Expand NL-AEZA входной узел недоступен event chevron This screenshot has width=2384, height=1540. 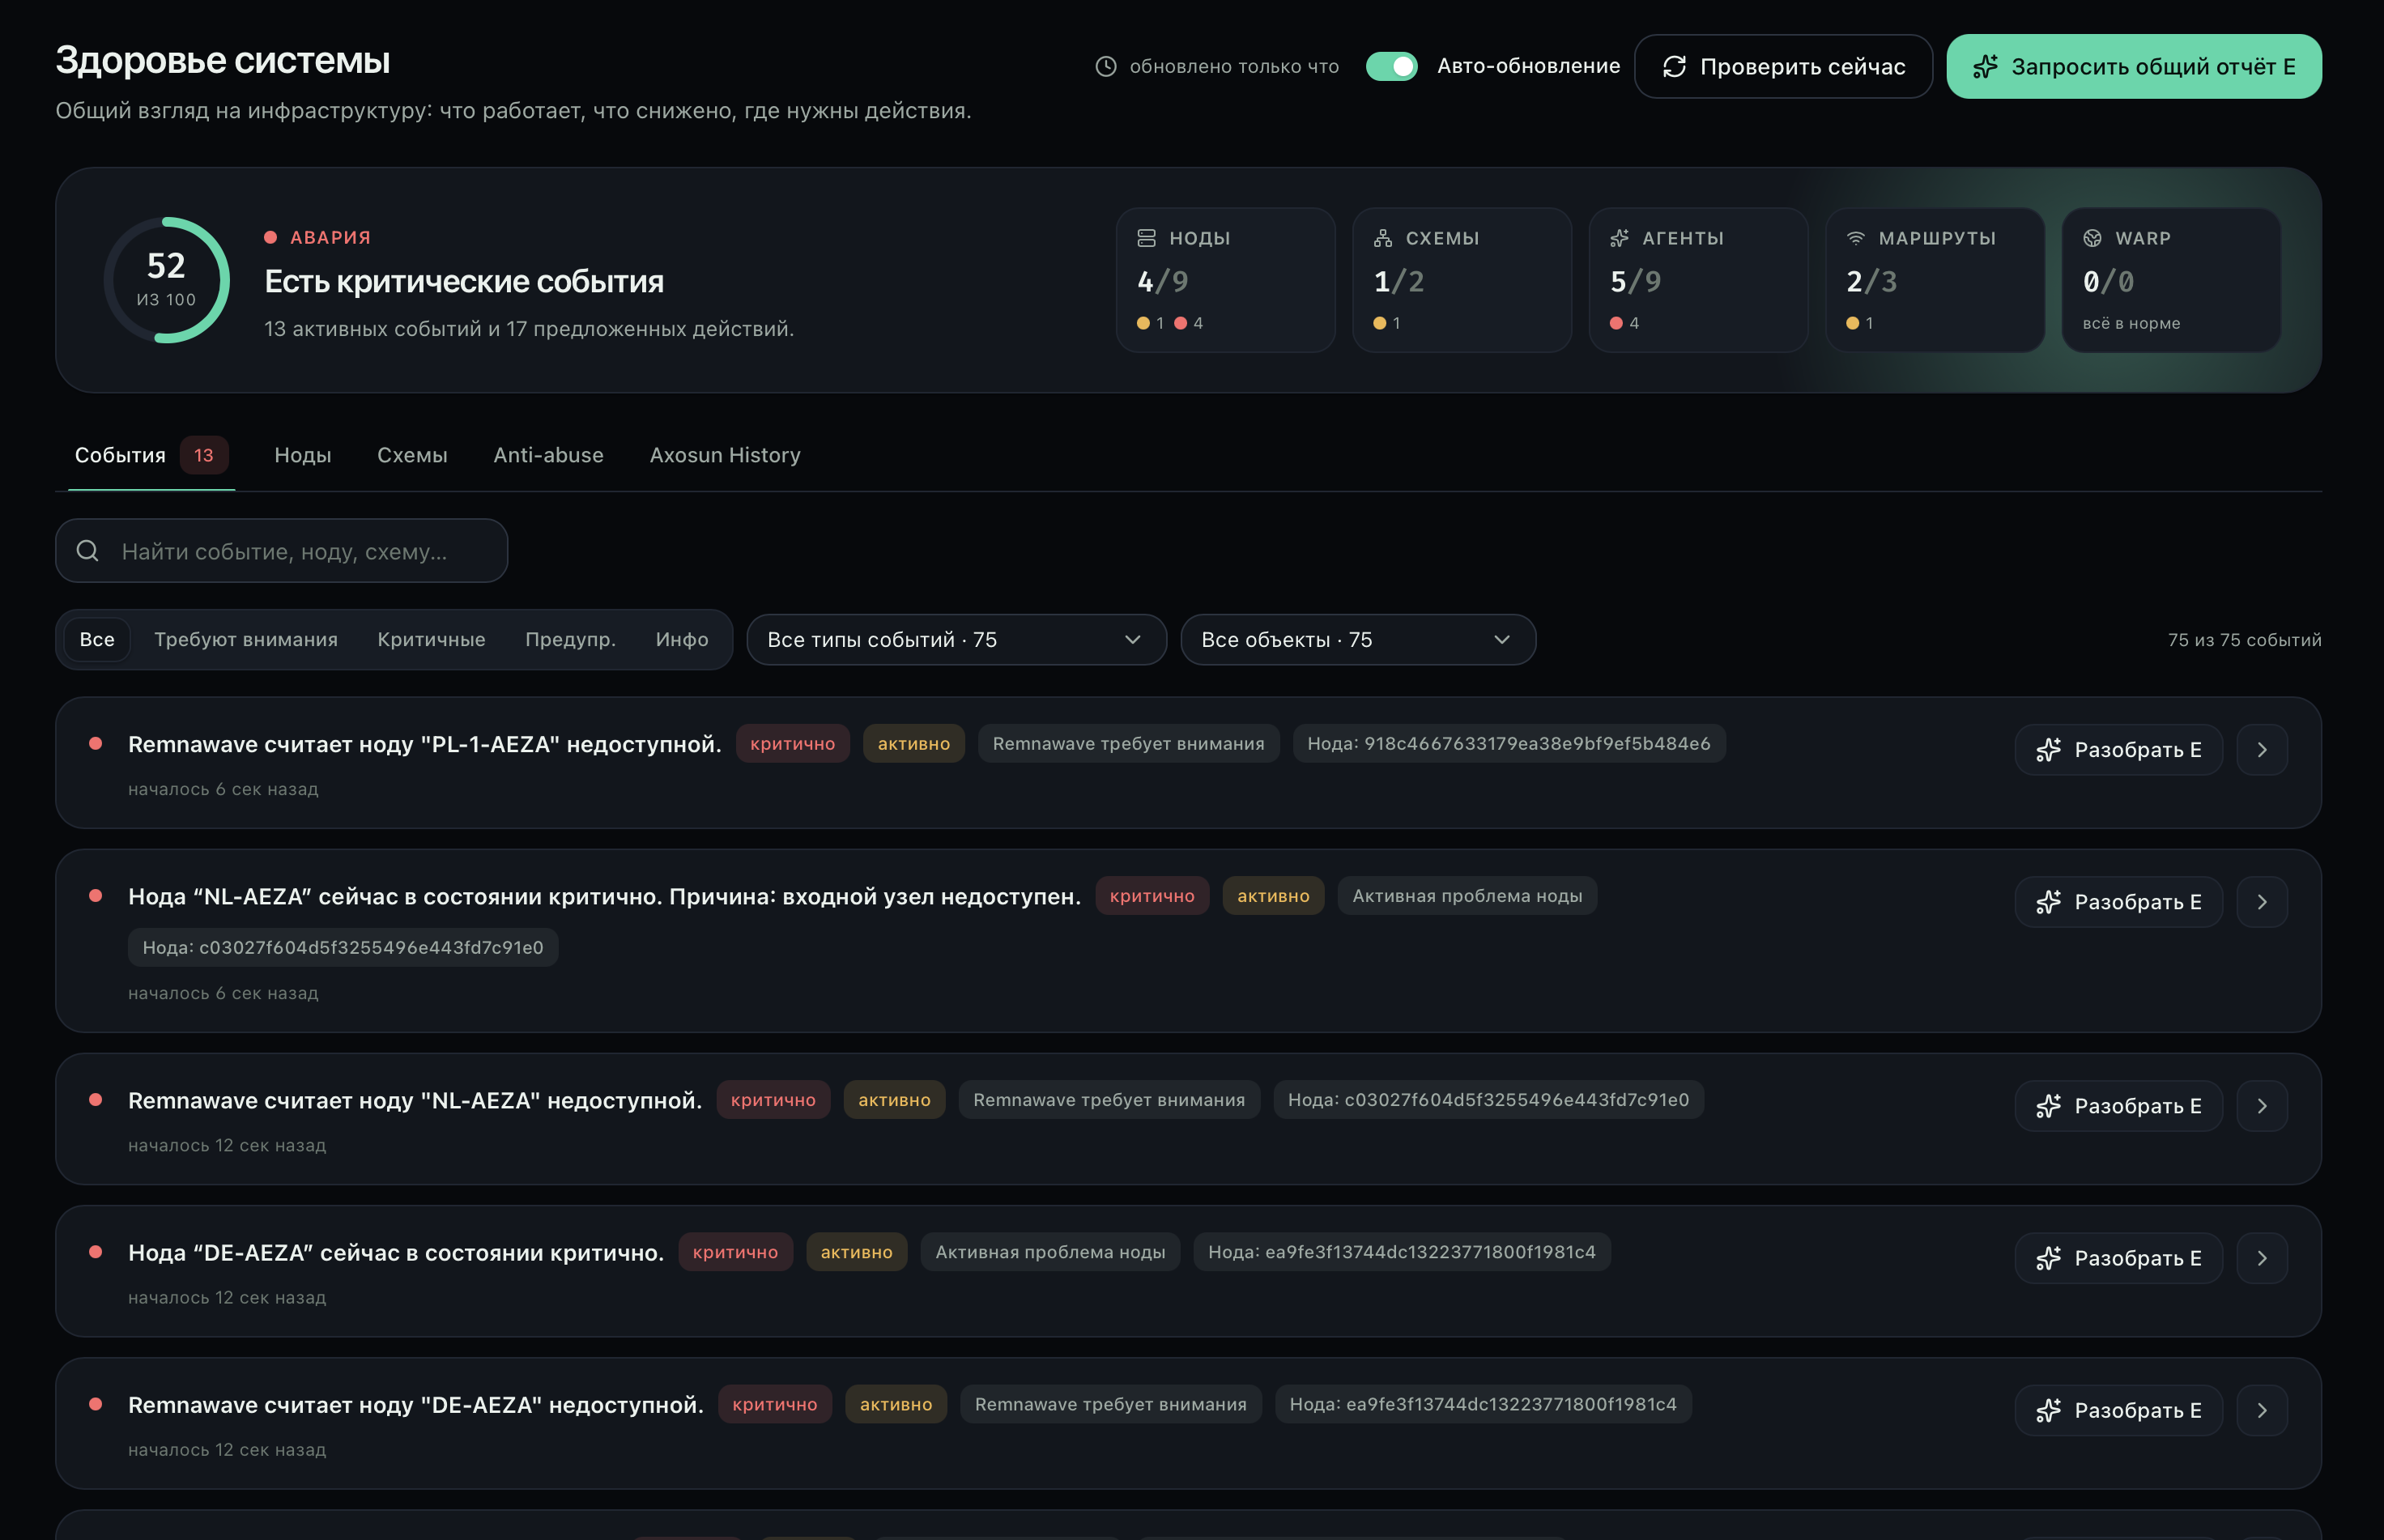tap(2262, 902)
